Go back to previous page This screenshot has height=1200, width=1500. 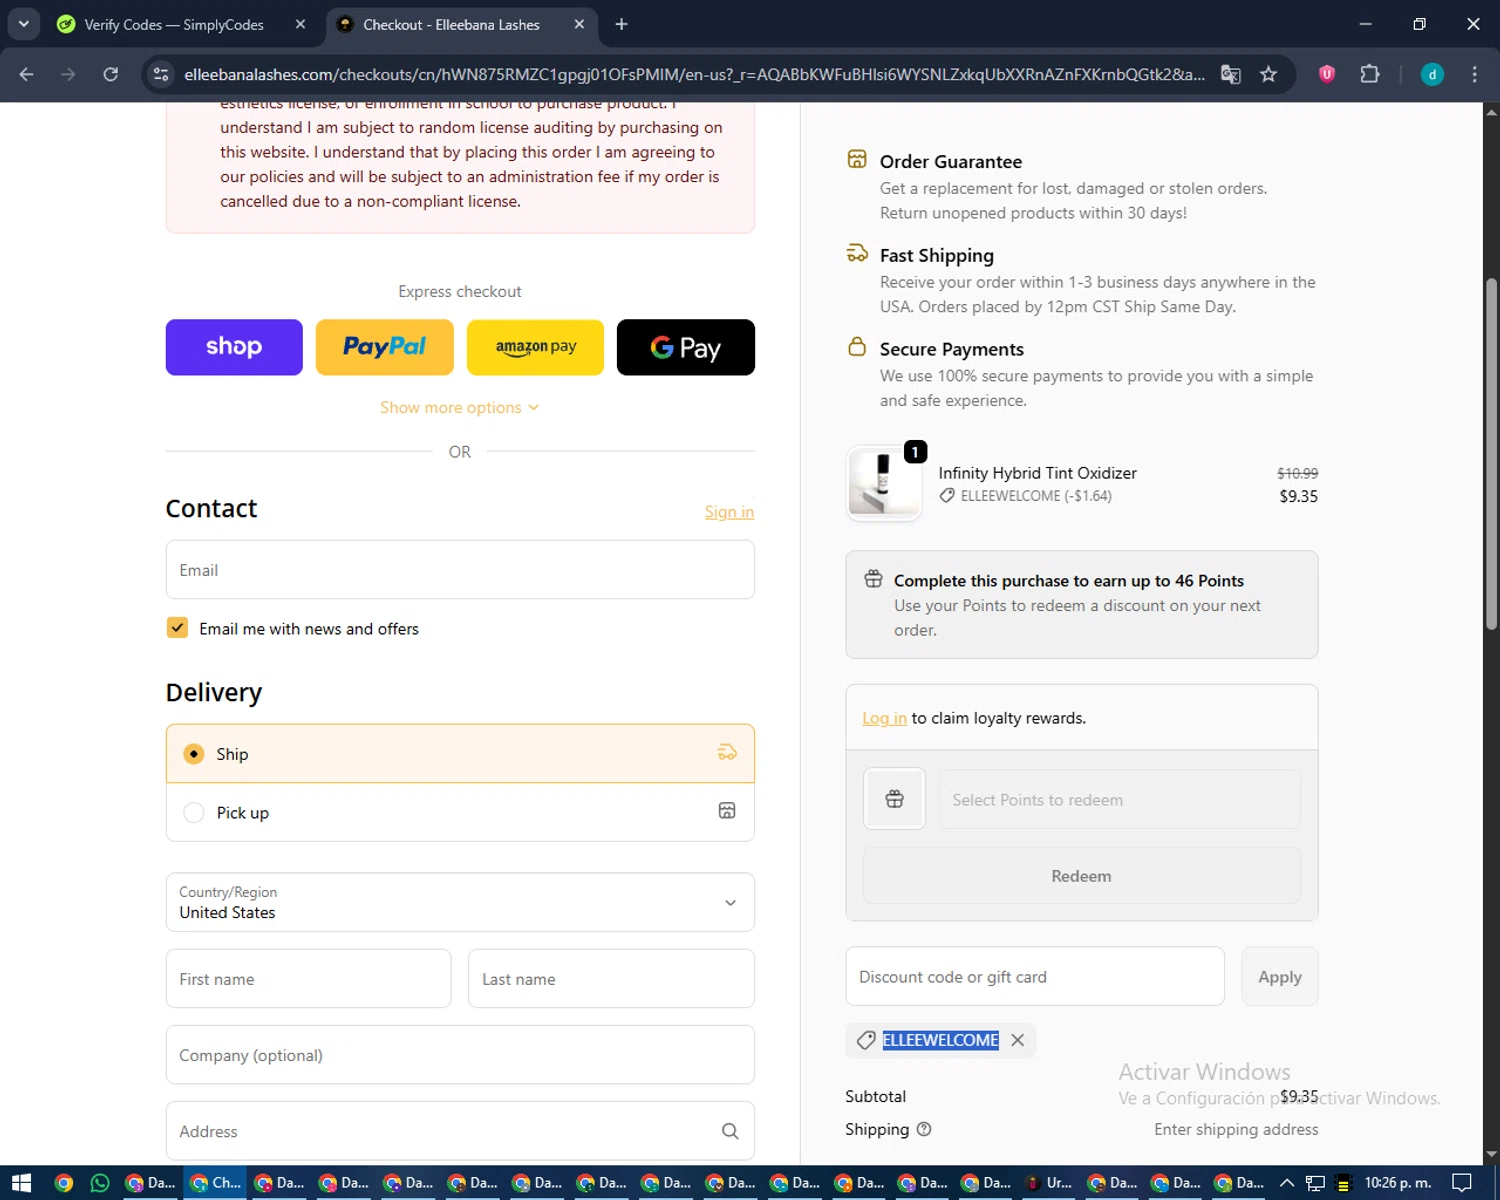click(27, 74)
